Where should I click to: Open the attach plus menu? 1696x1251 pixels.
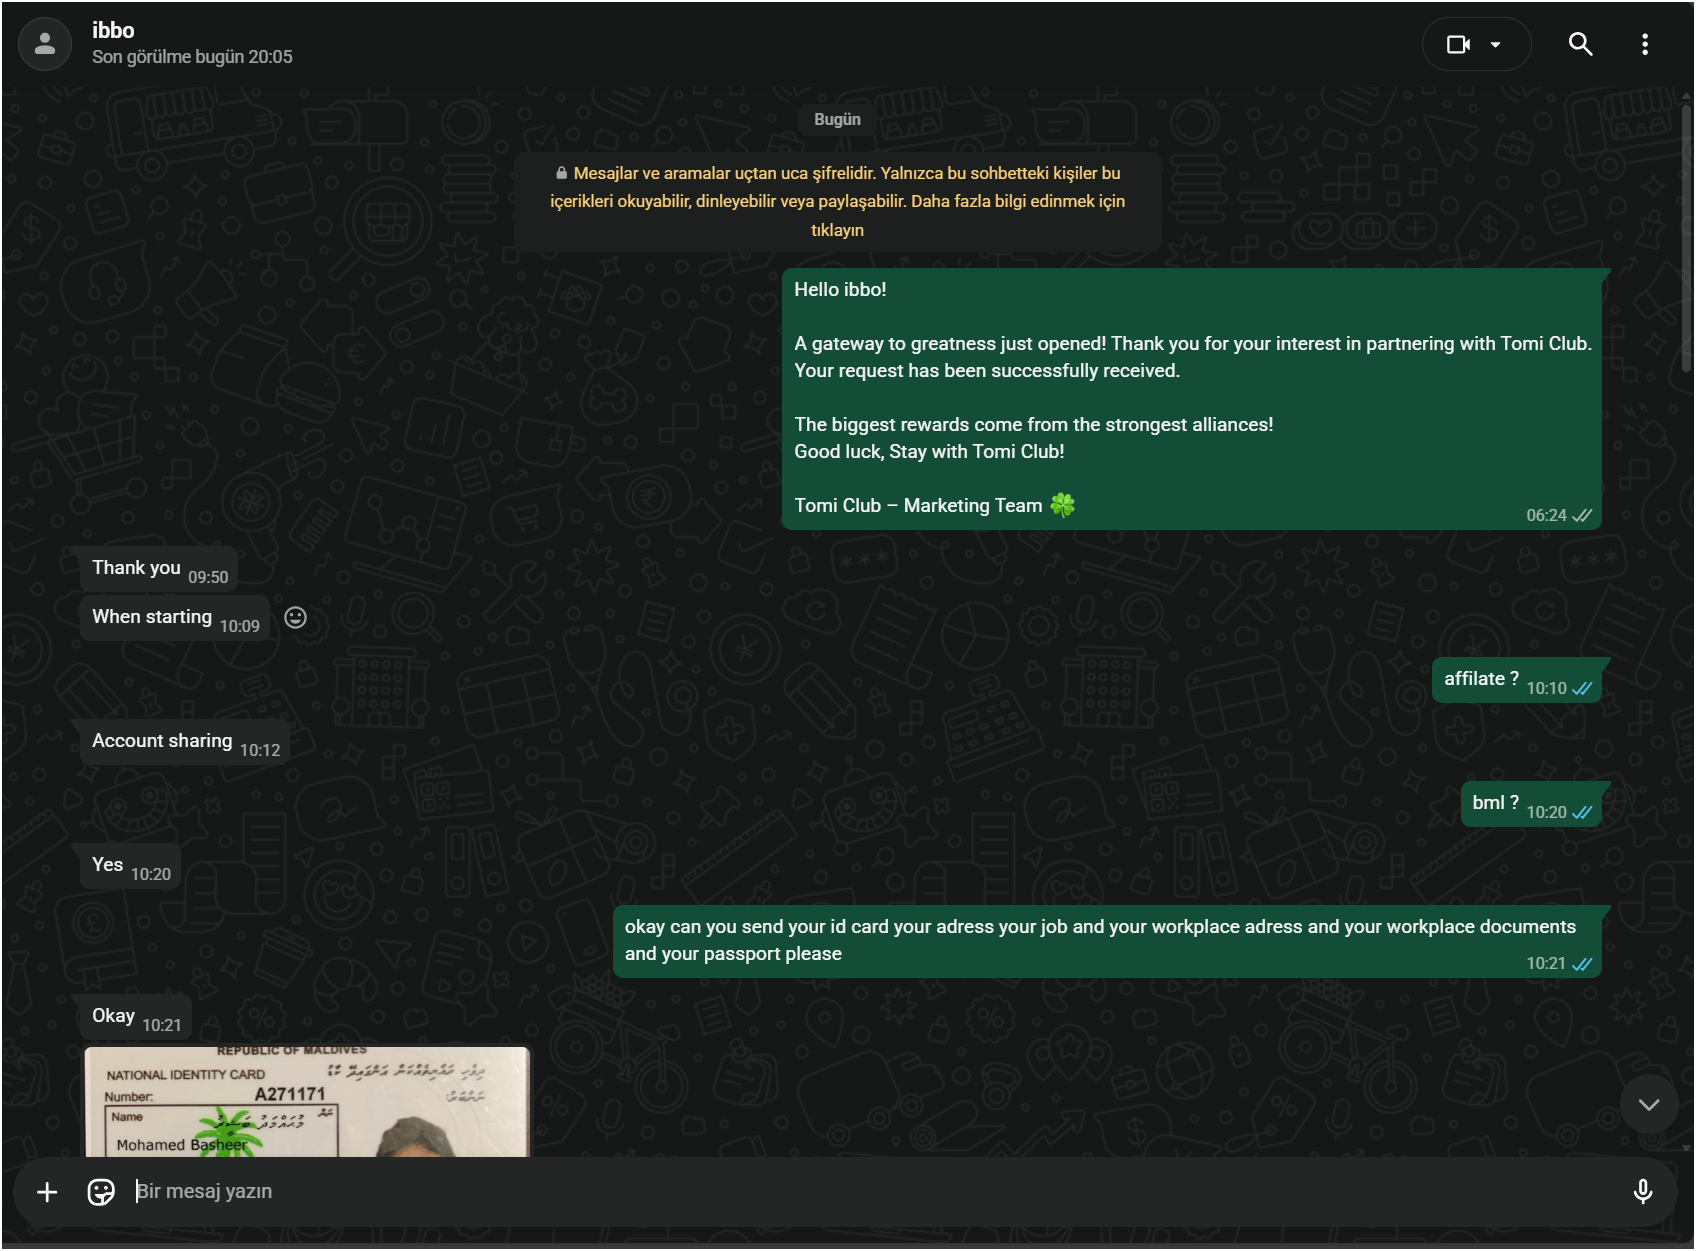[x=47, y=1192]
